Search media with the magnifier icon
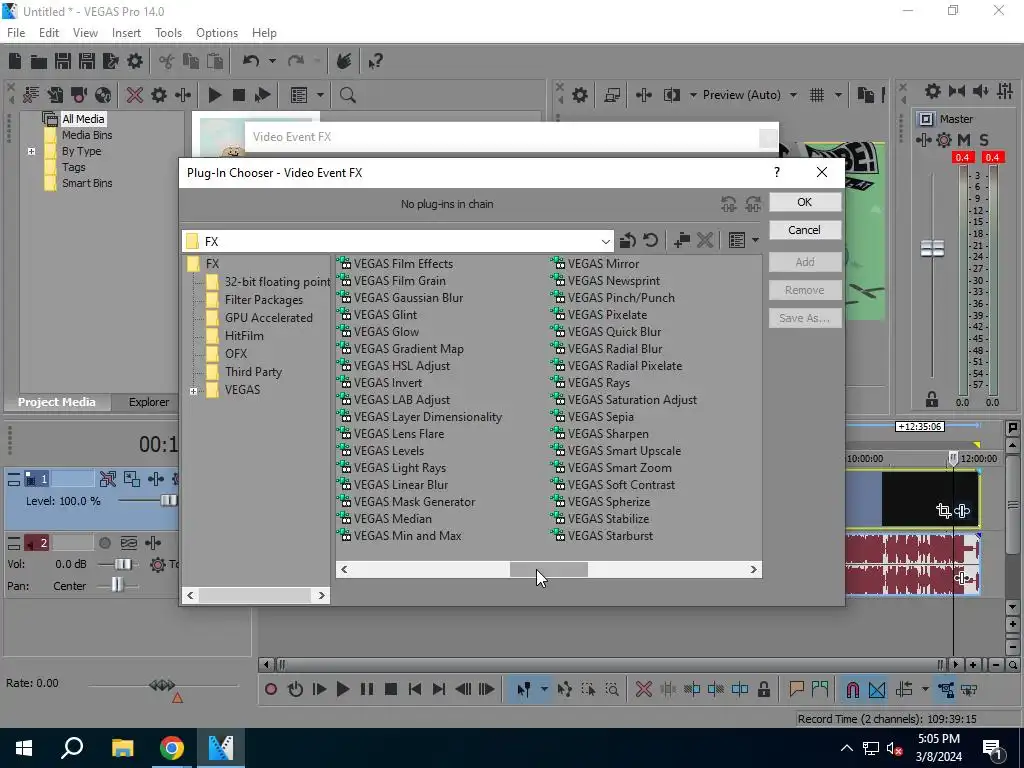 pyautogui.click(x=347, y=95)
